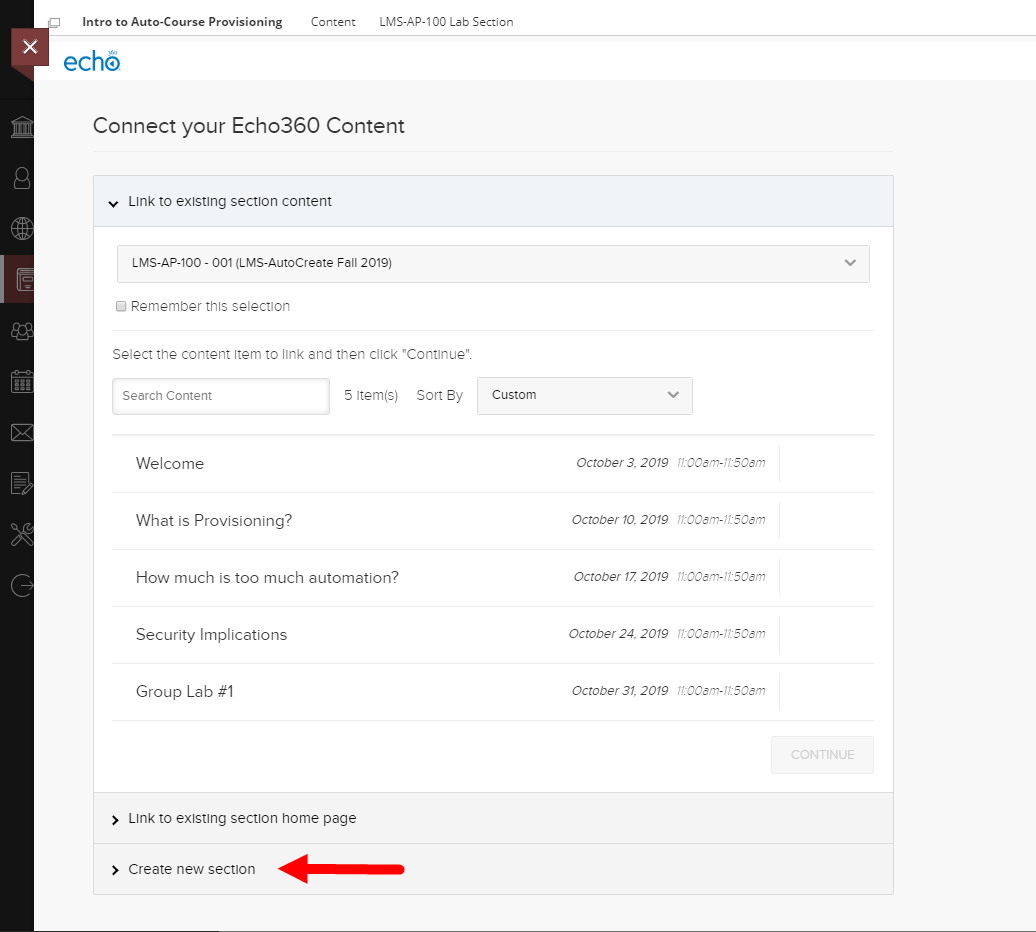Screen dimensions: 1036x932
Task: Expand Link to existing section home page
Action: click(x=493, y=818)
